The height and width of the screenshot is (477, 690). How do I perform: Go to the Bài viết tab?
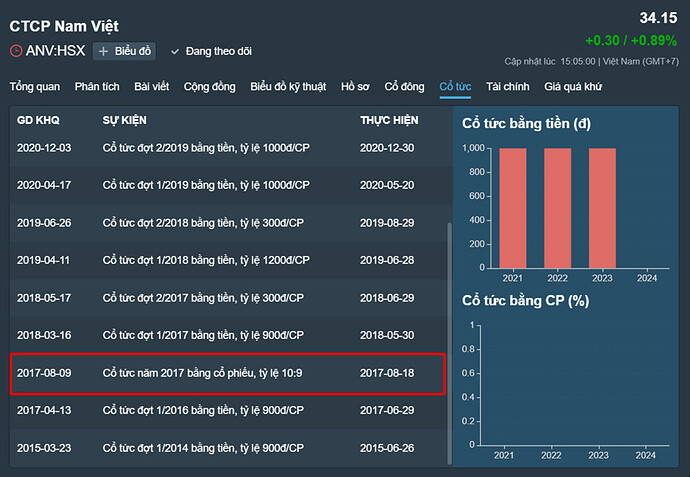151,86
